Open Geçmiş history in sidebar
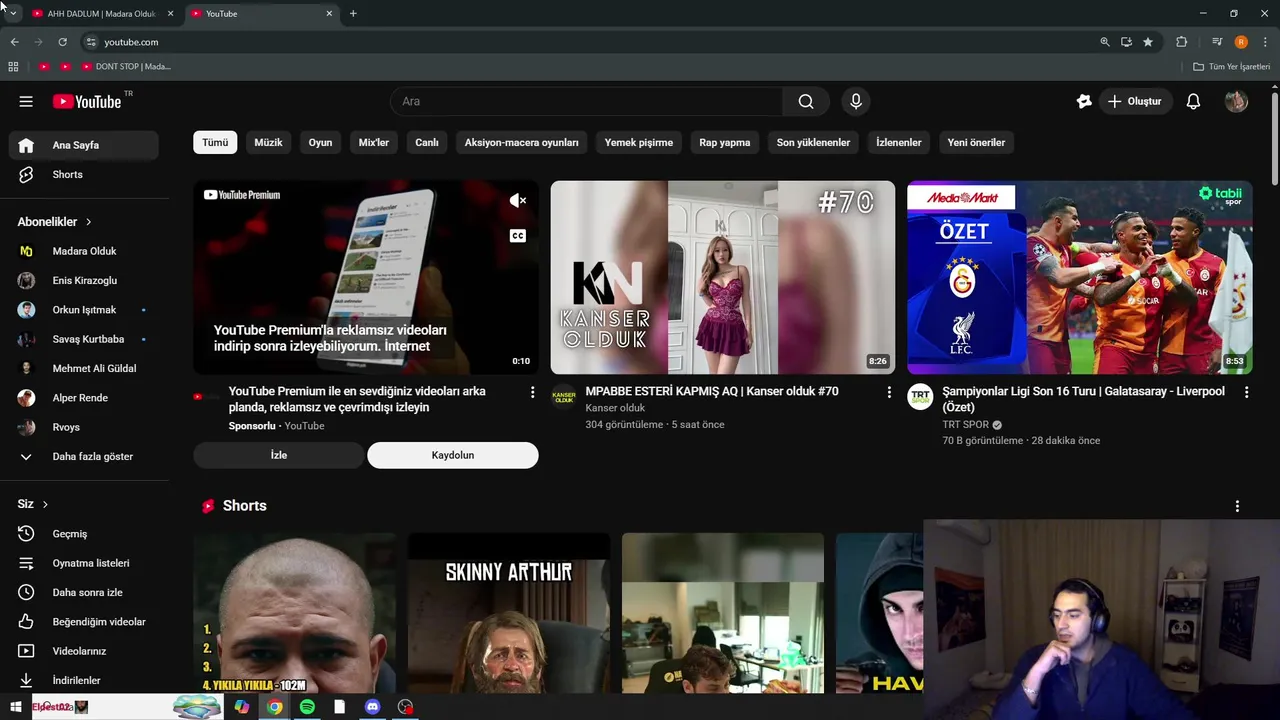Viewport: 1280px width, 720px height. (x=84, y=534)
